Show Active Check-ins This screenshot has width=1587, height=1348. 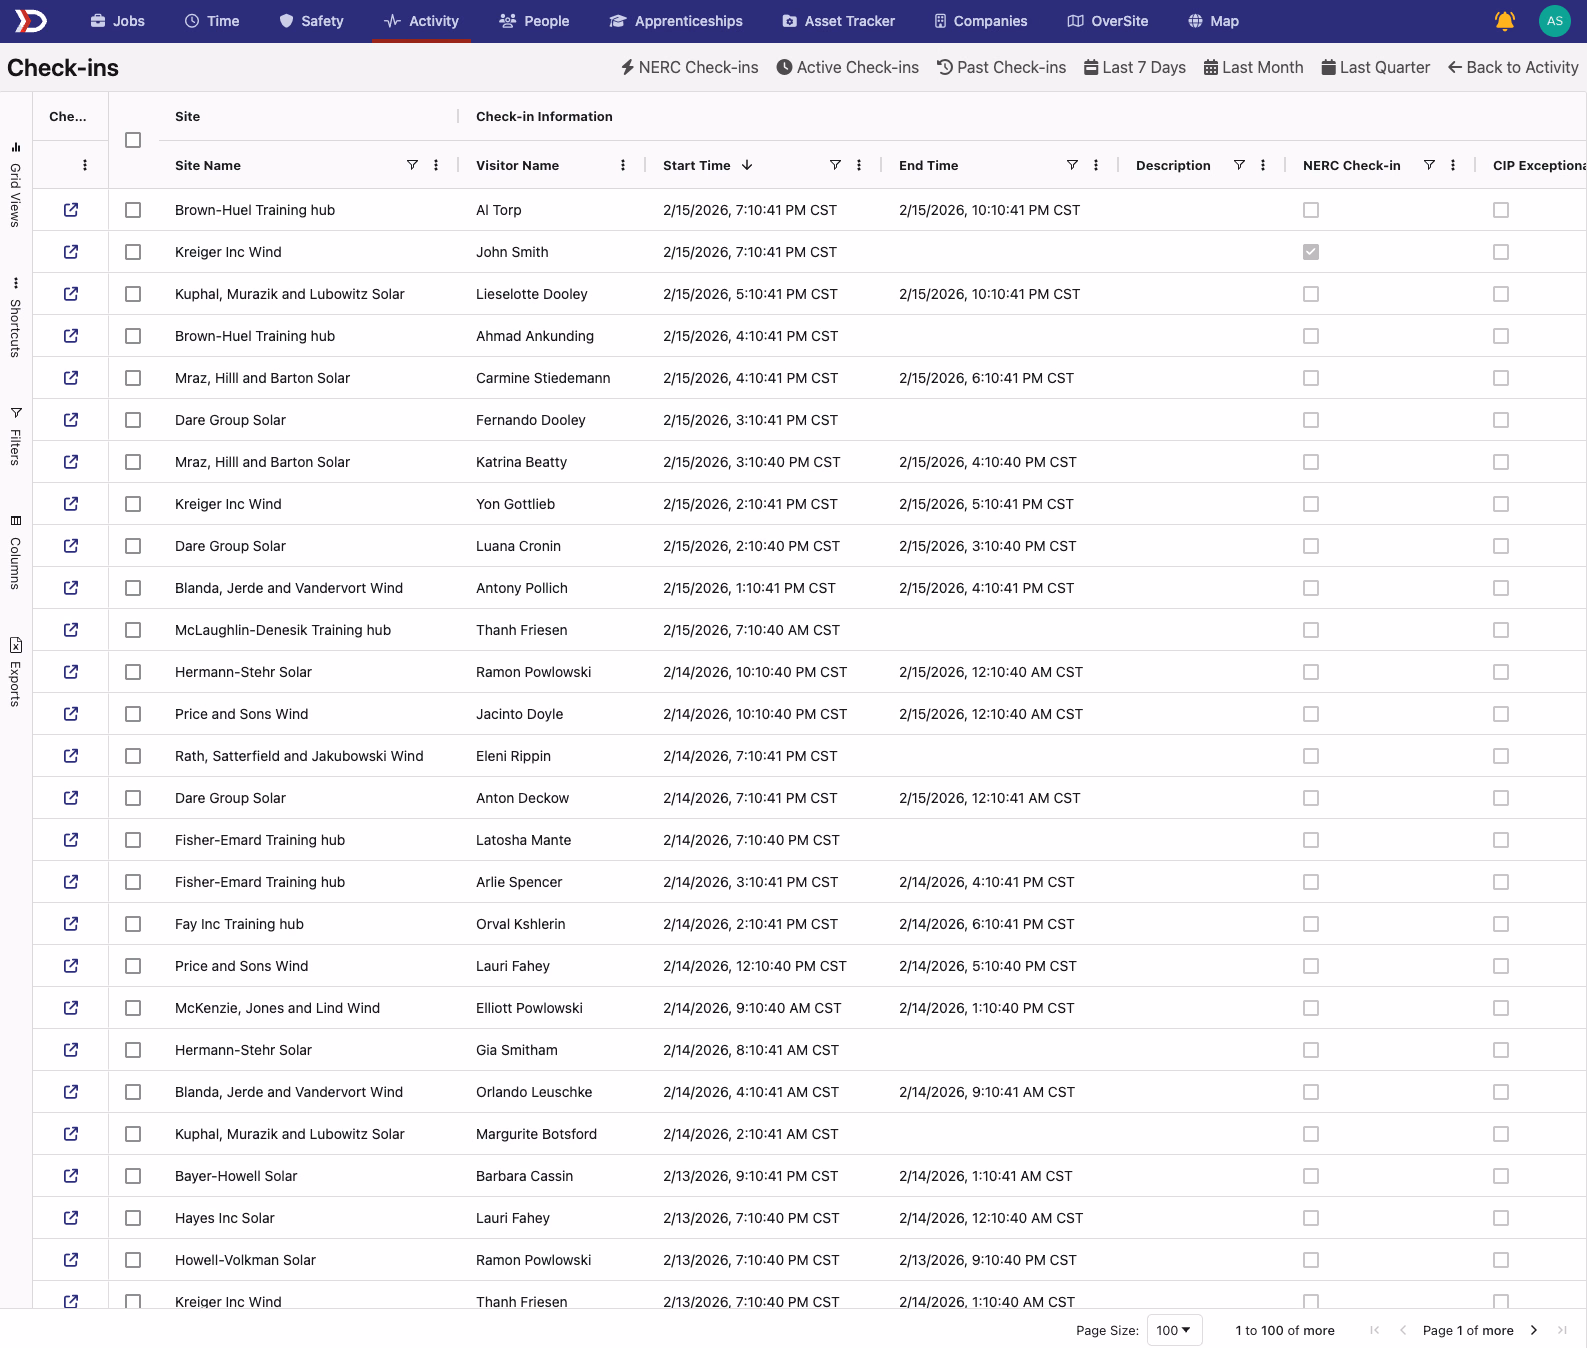pyautogui.click(x=848, y=67)
